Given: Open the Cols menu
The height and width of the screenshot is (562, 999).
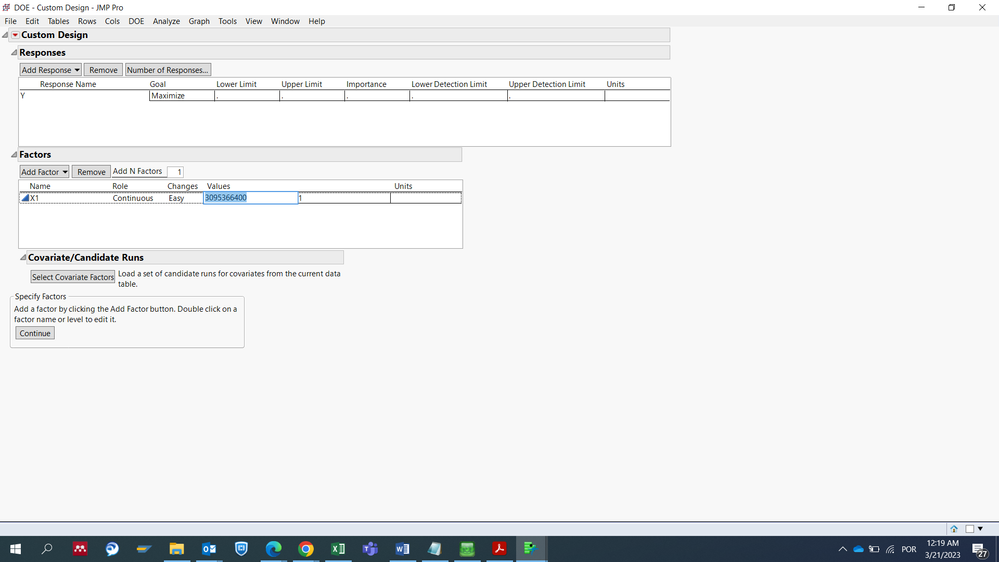Looking at the screenshot, I should pos(112,21).
